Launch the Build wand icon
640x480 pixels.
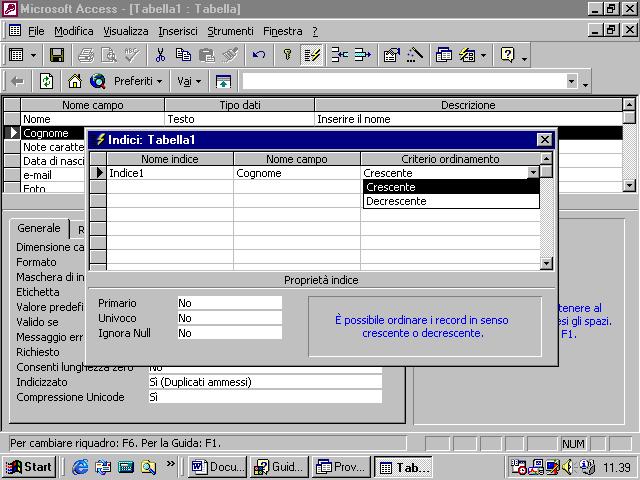click(x=415, y=55)
